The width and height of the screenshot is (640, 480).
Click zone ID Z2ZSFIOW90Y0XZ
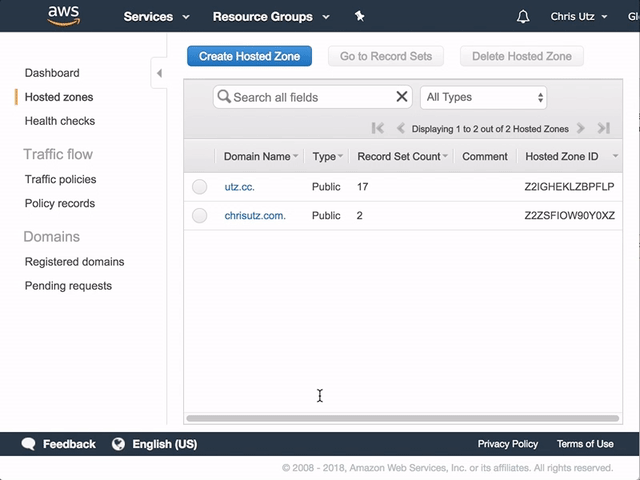coord(569,215)
